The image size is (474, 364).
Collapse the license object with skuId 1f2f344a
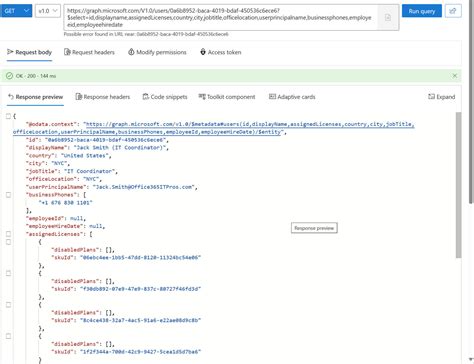click(x=8, y=336)
